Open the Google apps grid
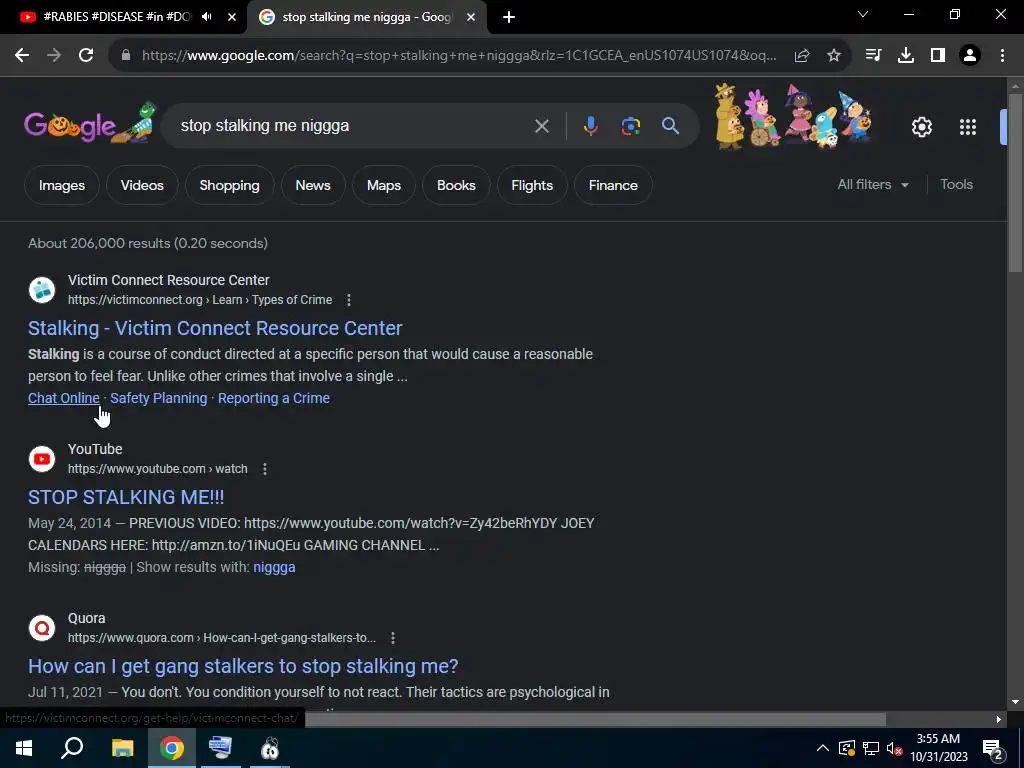1024x768 pixels. coord(968,127)
